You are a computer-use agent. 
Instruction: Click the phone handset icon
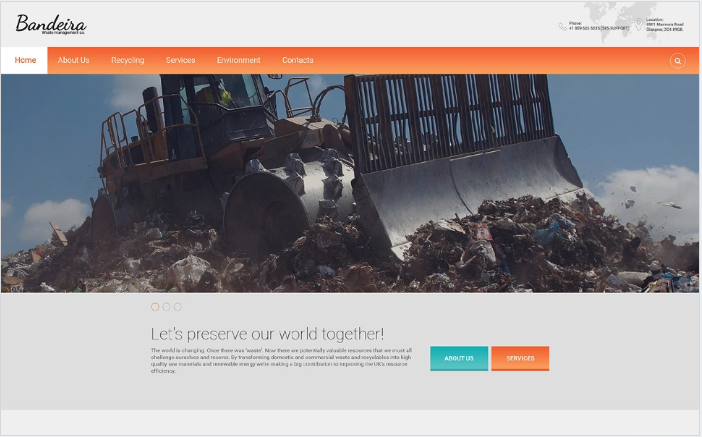[x=563, y=27]
